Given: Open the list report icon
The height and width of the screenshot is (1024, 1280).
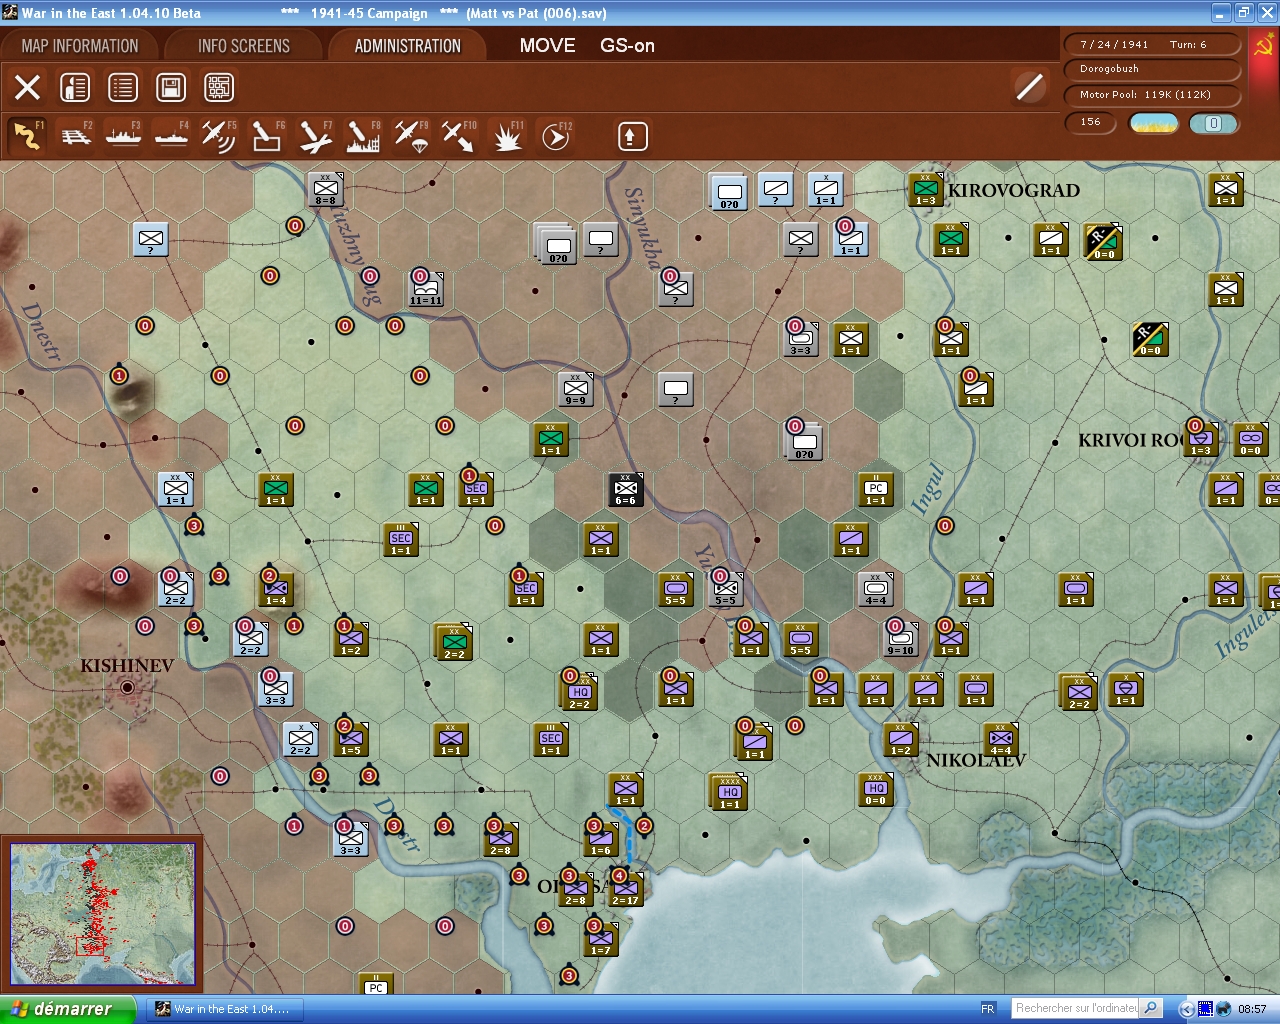Looking at the screenshot, I should click(x=123, y=87).
